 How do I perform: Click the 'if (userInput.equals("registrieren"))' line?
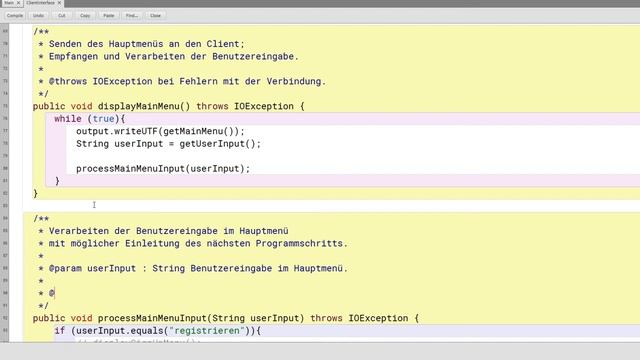[x=158, y=331]
